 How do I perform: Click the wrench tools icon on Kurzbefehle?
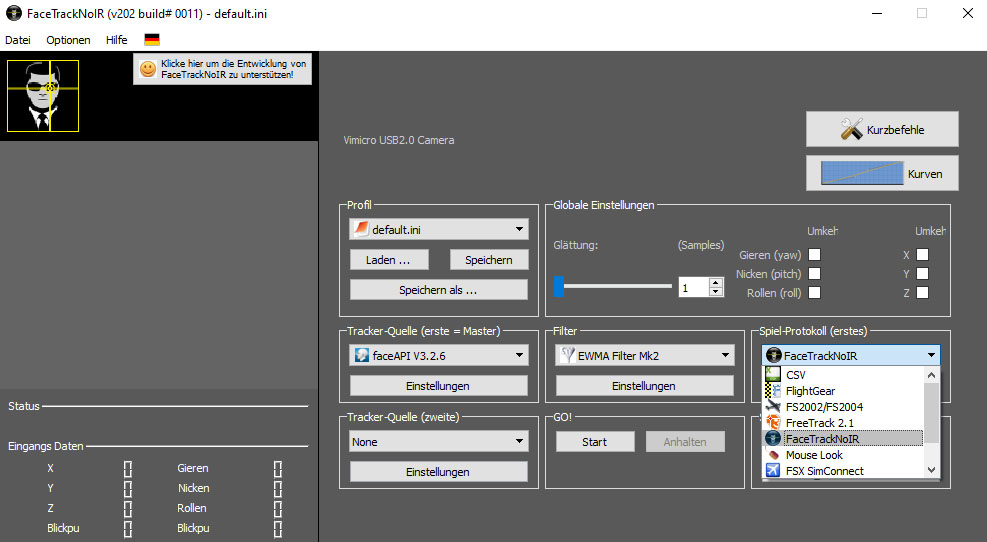[851, 129]
